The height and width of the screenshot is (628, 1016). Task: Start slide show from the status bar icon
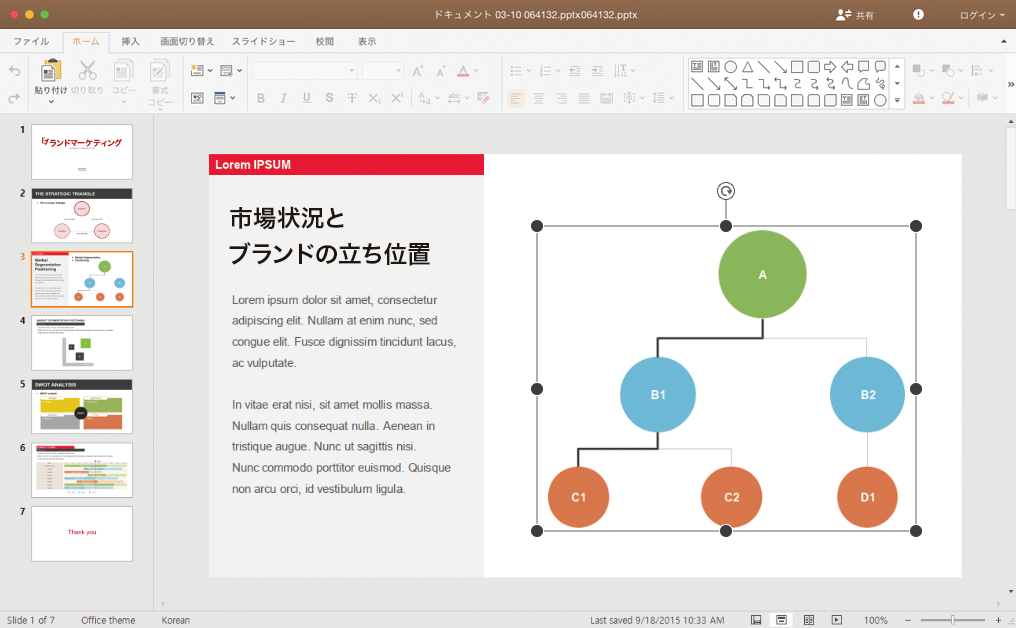[837, 620]
